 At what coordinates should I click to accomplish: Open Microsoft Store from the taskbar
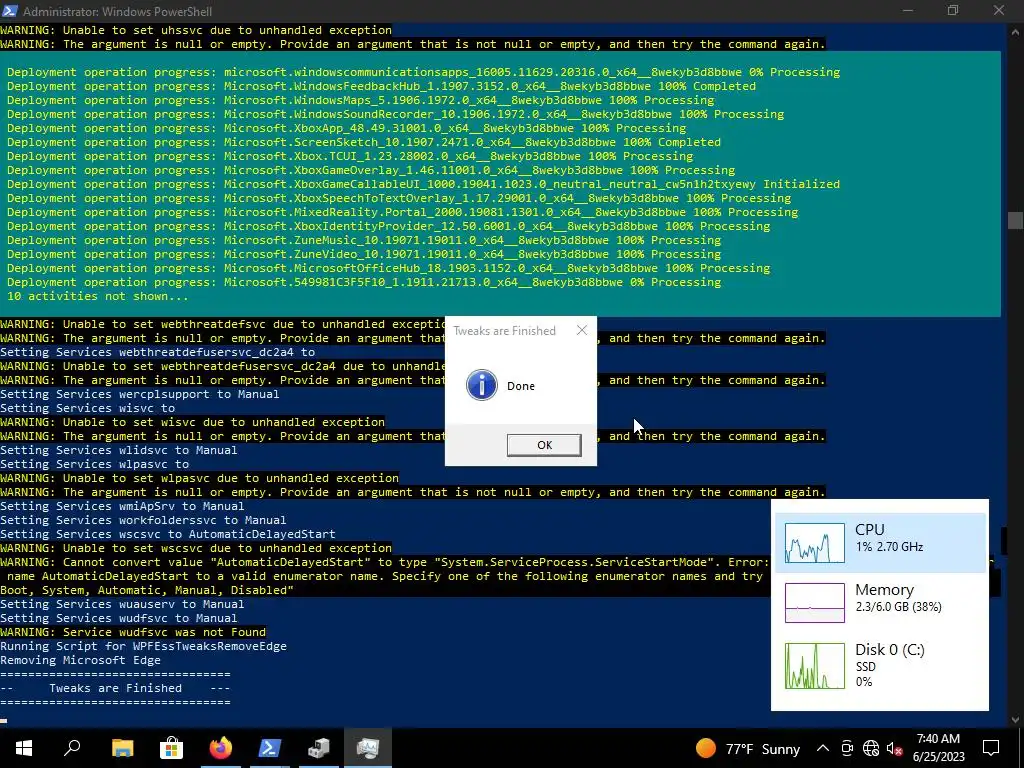click(171, 748)
